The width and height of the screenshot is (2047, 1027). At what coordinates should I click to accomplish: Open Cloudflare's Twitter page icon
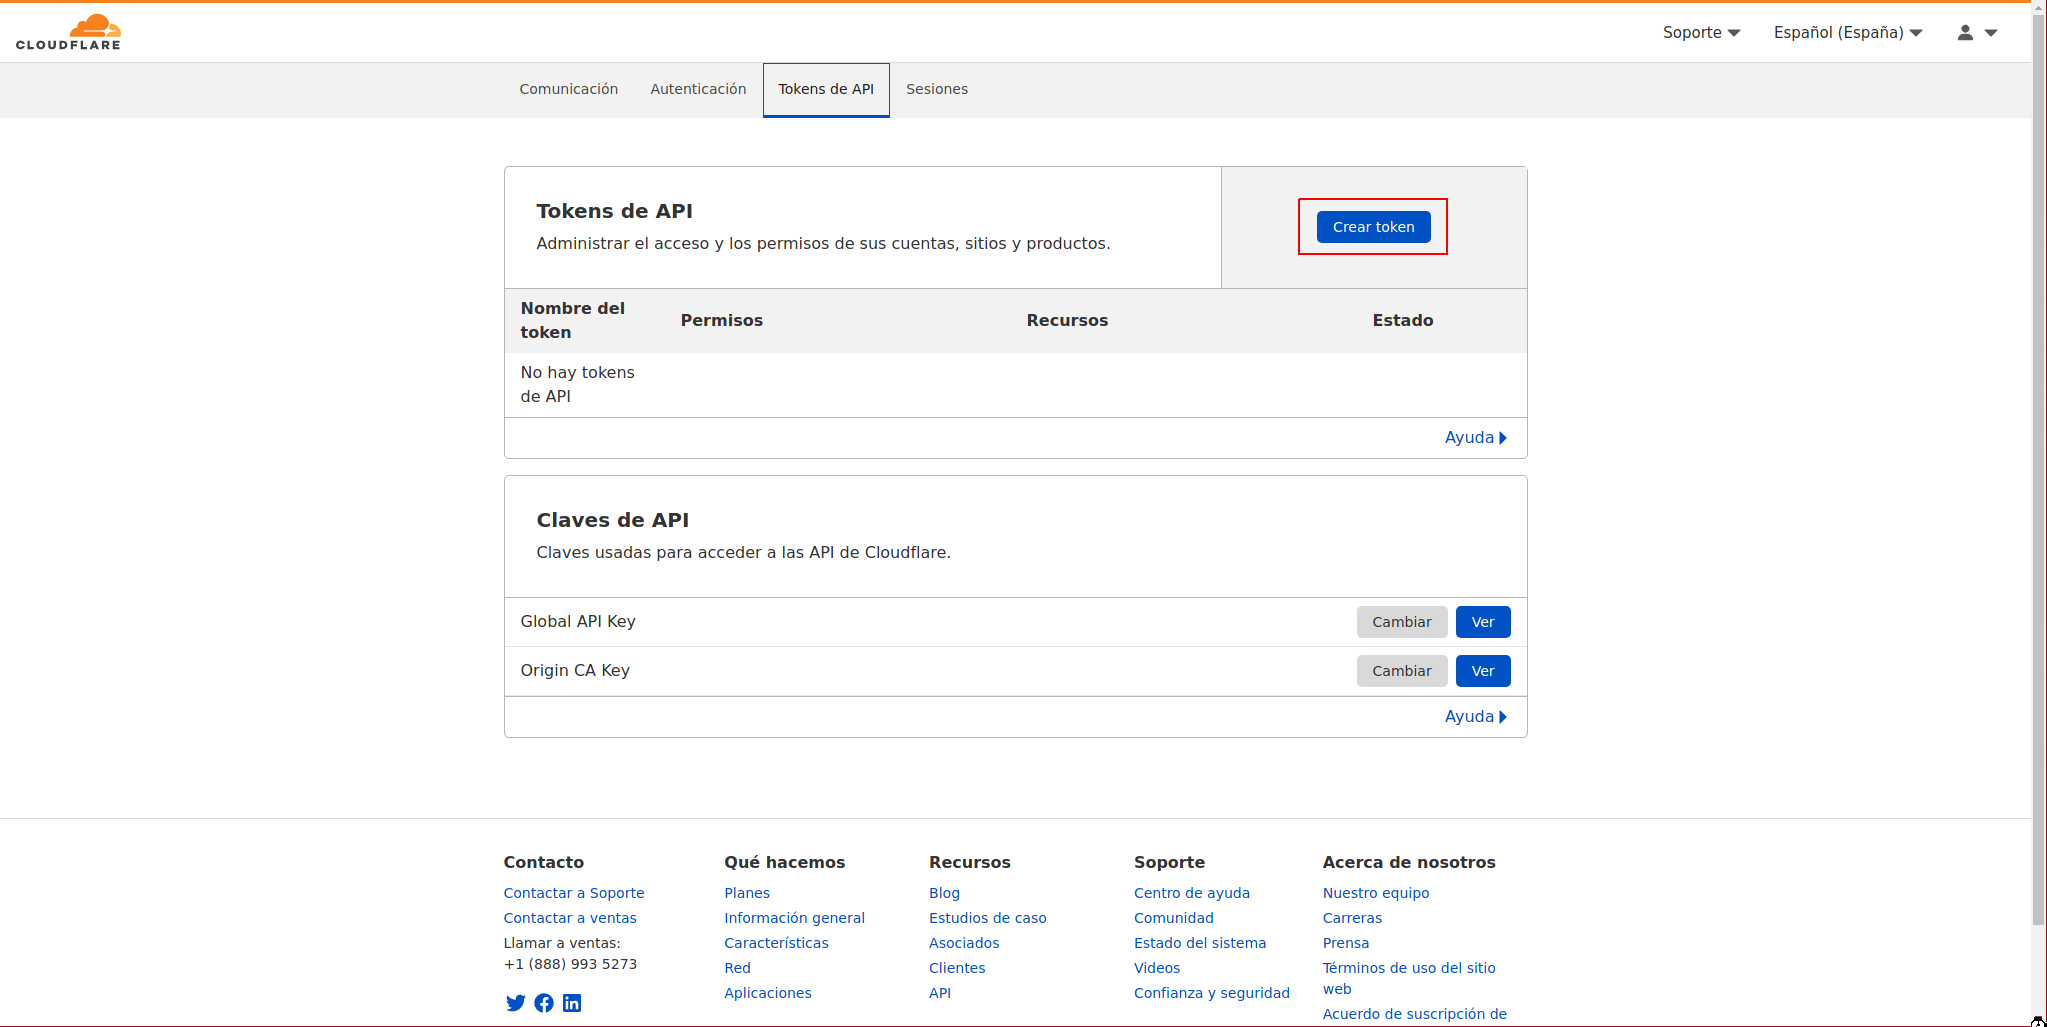point(515,1003)
